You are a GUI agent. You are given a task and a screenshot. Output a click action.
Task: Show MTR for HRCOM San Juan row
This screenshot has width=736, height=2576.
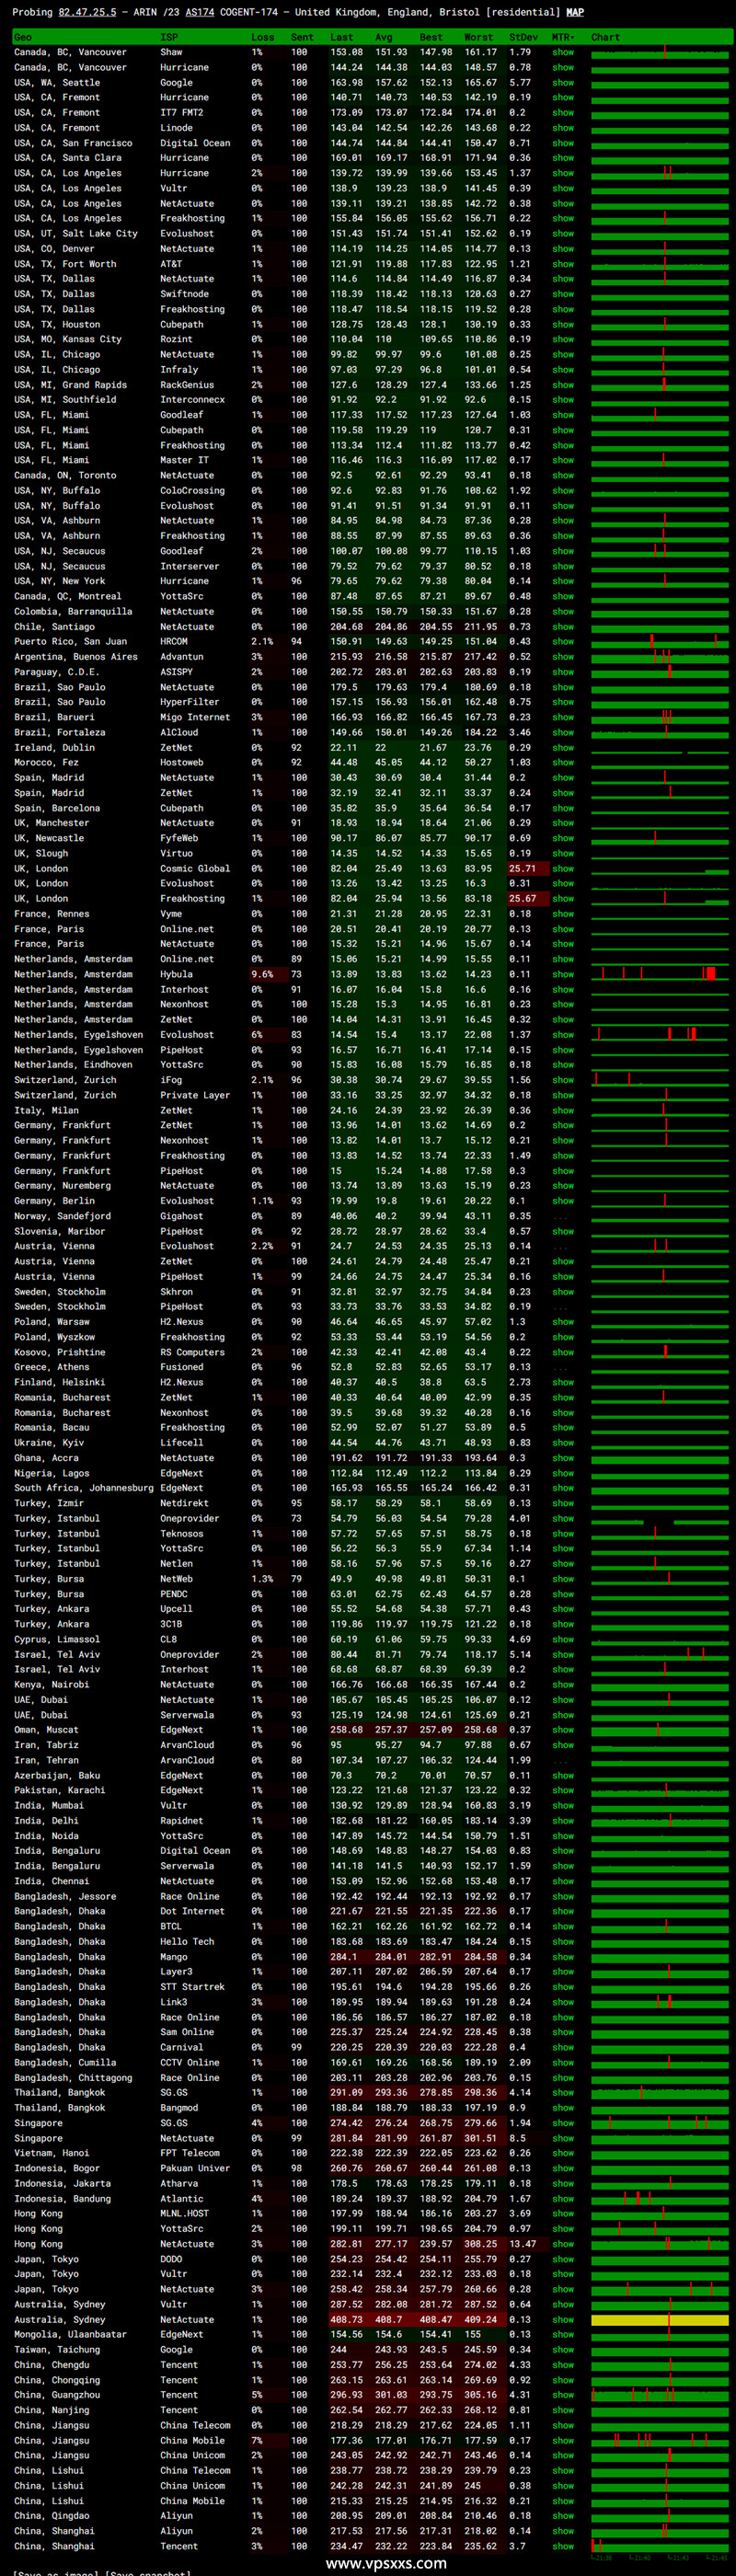coord(563,642)
